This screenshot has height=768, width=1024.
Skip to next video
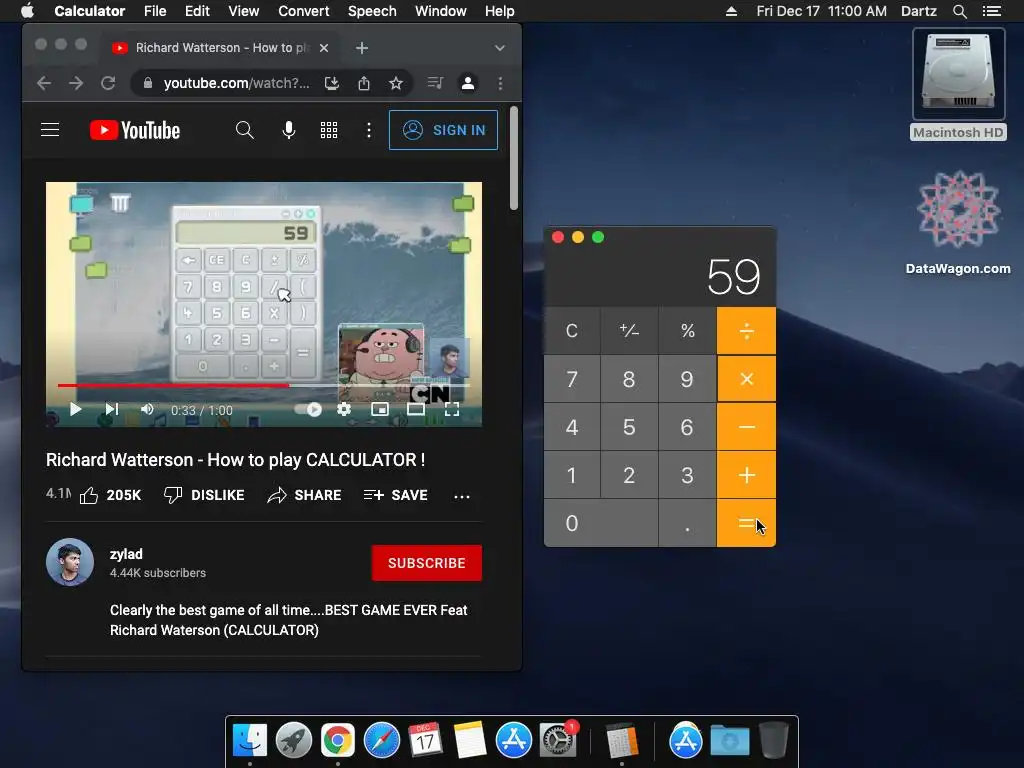point(112,409)
